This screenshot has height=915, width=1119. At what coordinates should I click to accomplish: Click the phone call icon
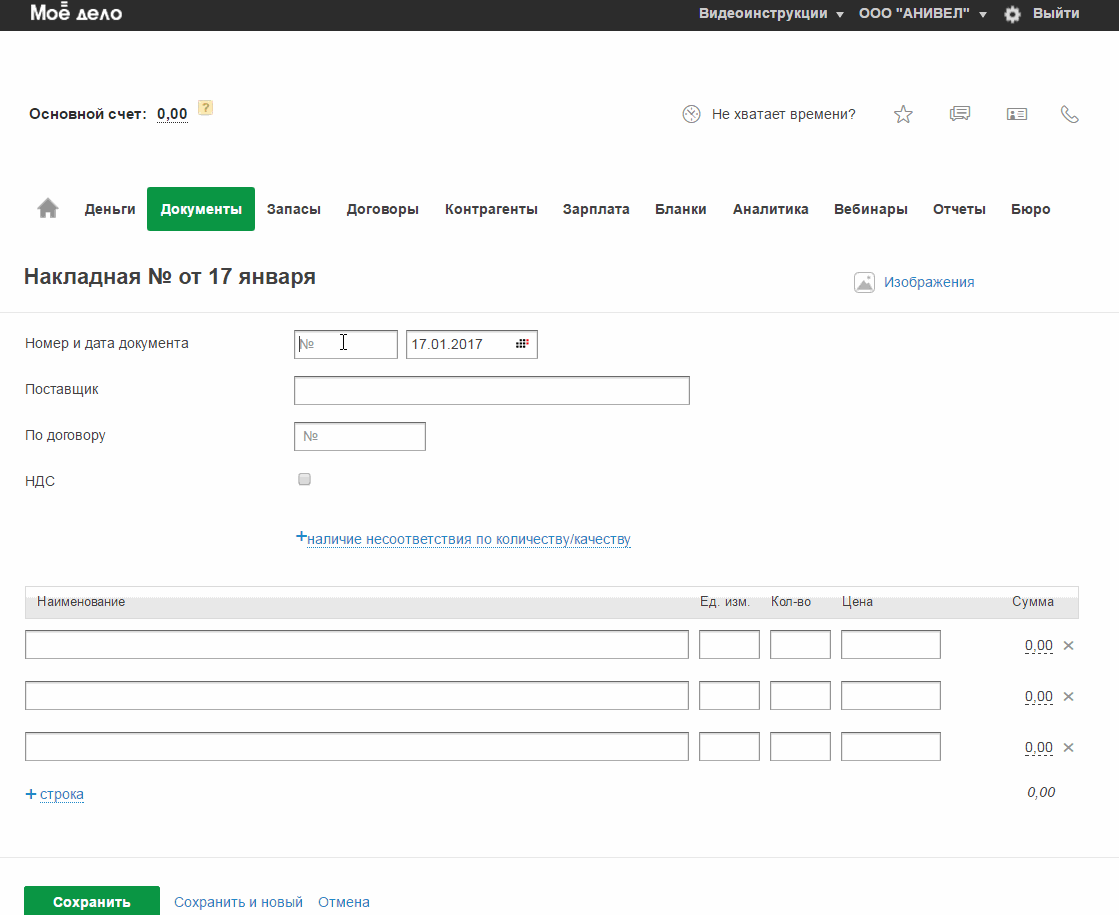click(1070, 114)
